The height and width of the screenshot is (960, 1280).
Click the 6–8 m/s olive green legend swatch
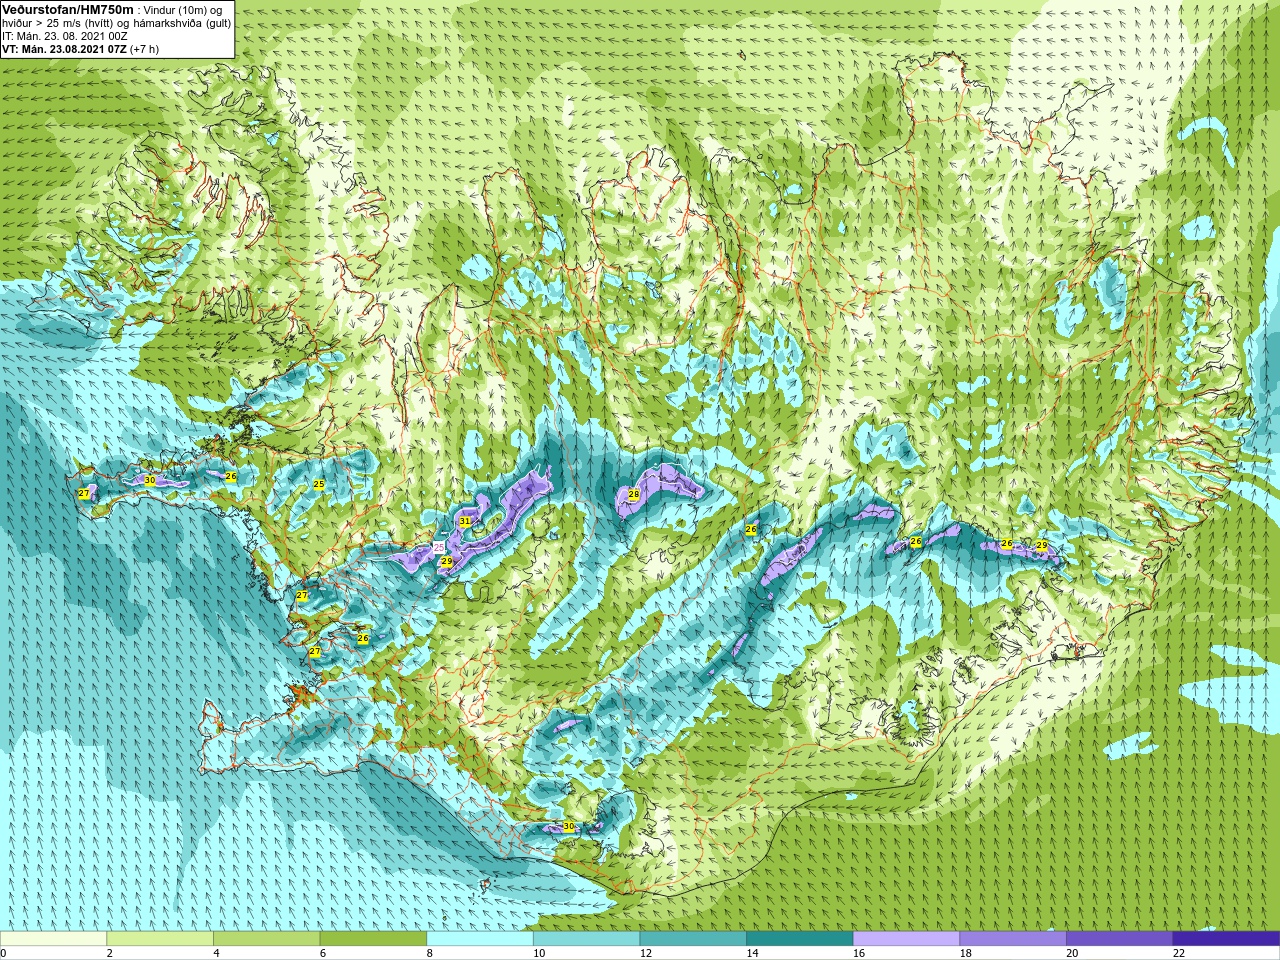373,939
